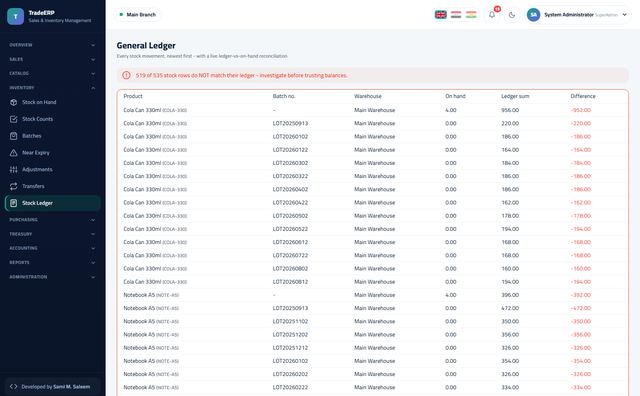Select batch LOT20260422 cell

click(290, 202)
